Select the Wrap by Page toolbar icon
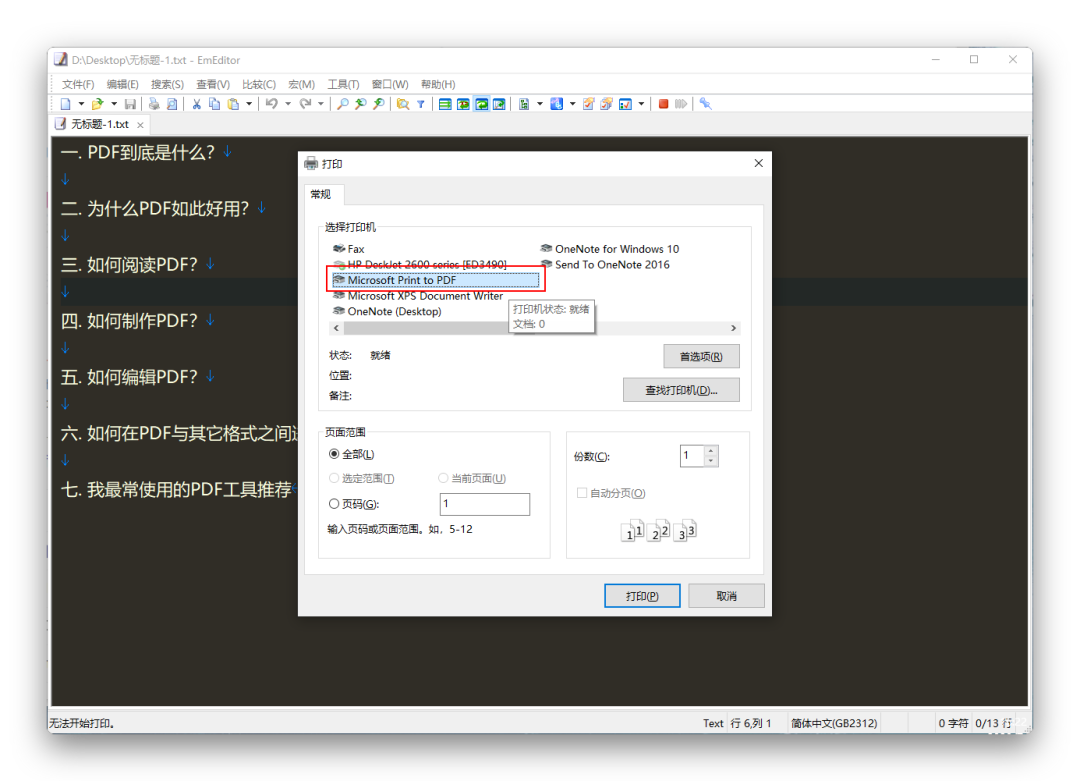Image resolution: width=1080 pixels, height=781 pixels. pos(499,104)
